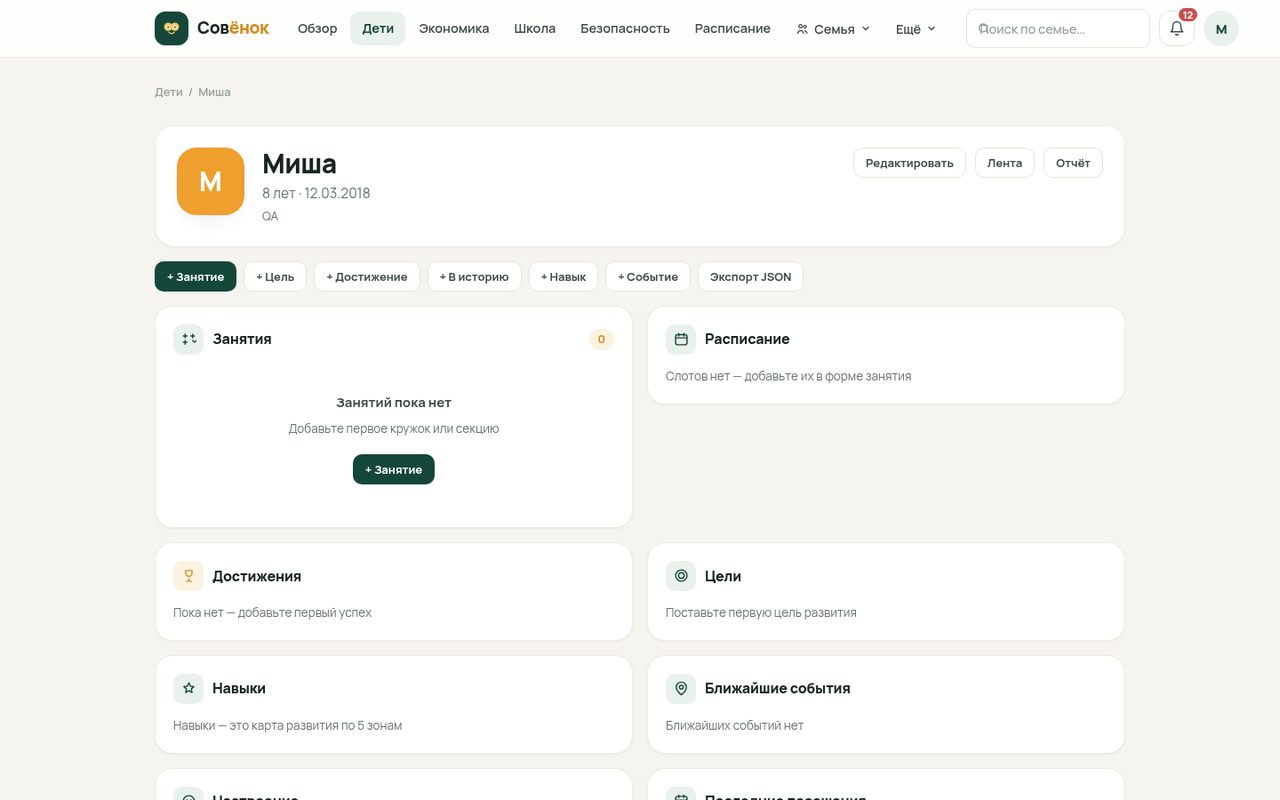The width and height of the screenshot is (1280, 800).
Task: Click the Совёнок brand name
Action: pos(233,28)
